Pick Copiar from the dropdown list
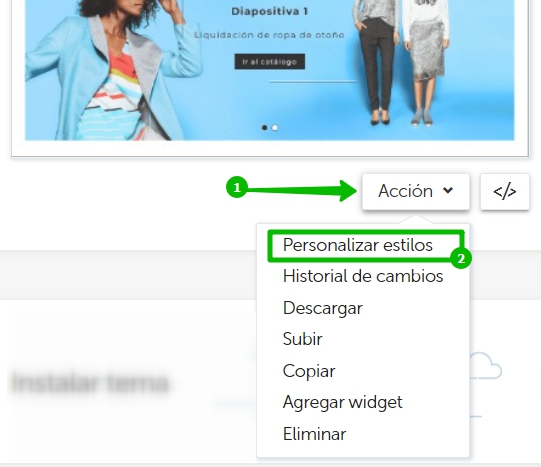Image resolution: width=541 pixels, height=467 pixels. (309, 371)
